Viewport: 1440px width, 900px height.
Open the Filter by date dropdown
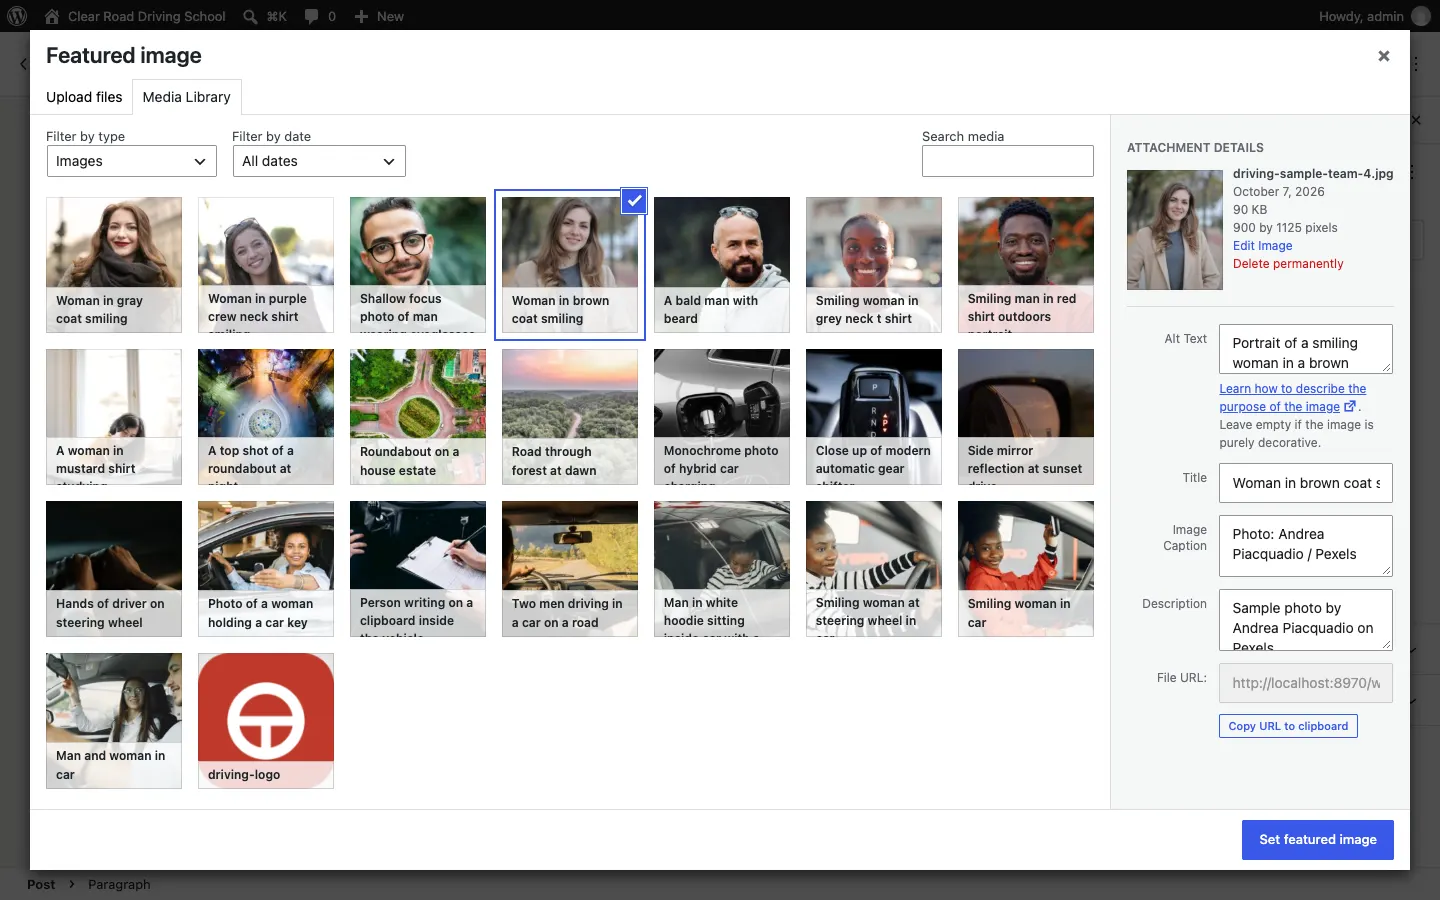tap(319, 161)
